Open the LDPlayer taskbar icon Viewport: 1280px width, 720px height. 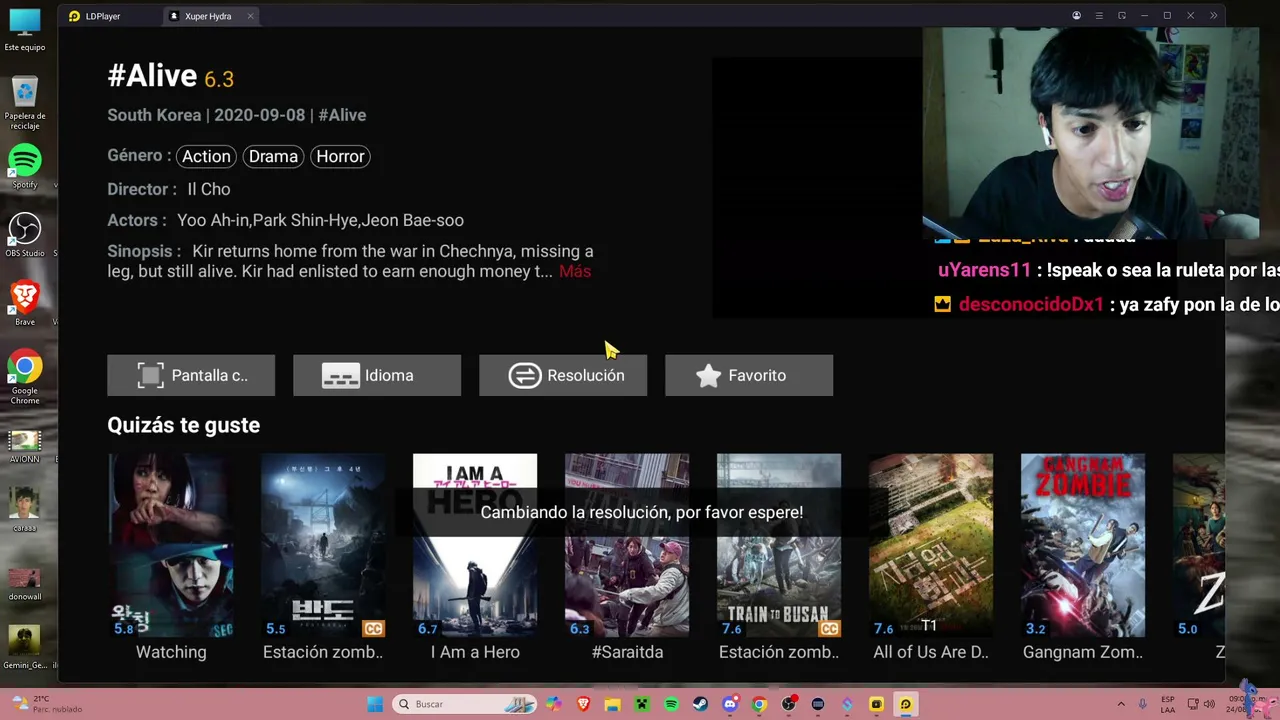pos(906,704)
